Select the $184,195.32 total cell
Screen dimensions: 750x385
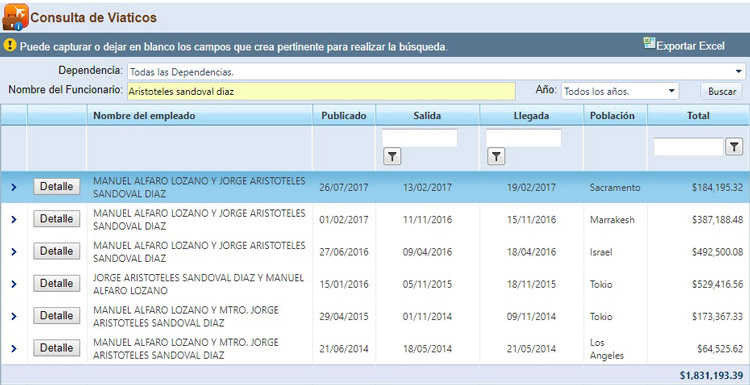(x=717, y=187)
